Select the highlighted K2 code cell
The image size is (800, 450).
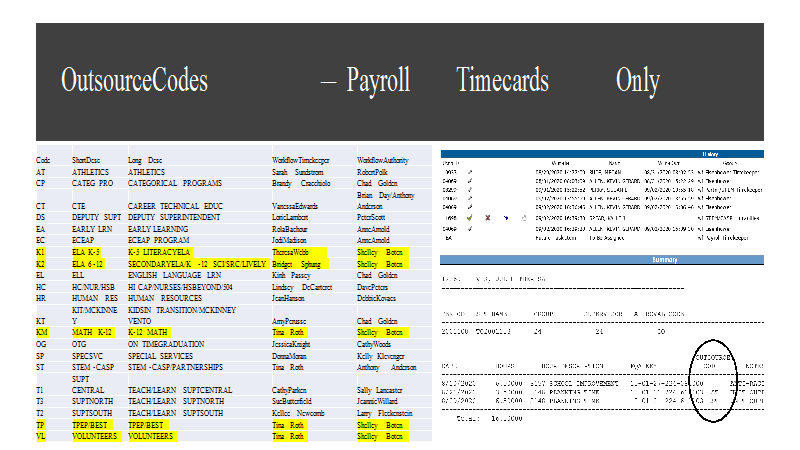(41, 264)
